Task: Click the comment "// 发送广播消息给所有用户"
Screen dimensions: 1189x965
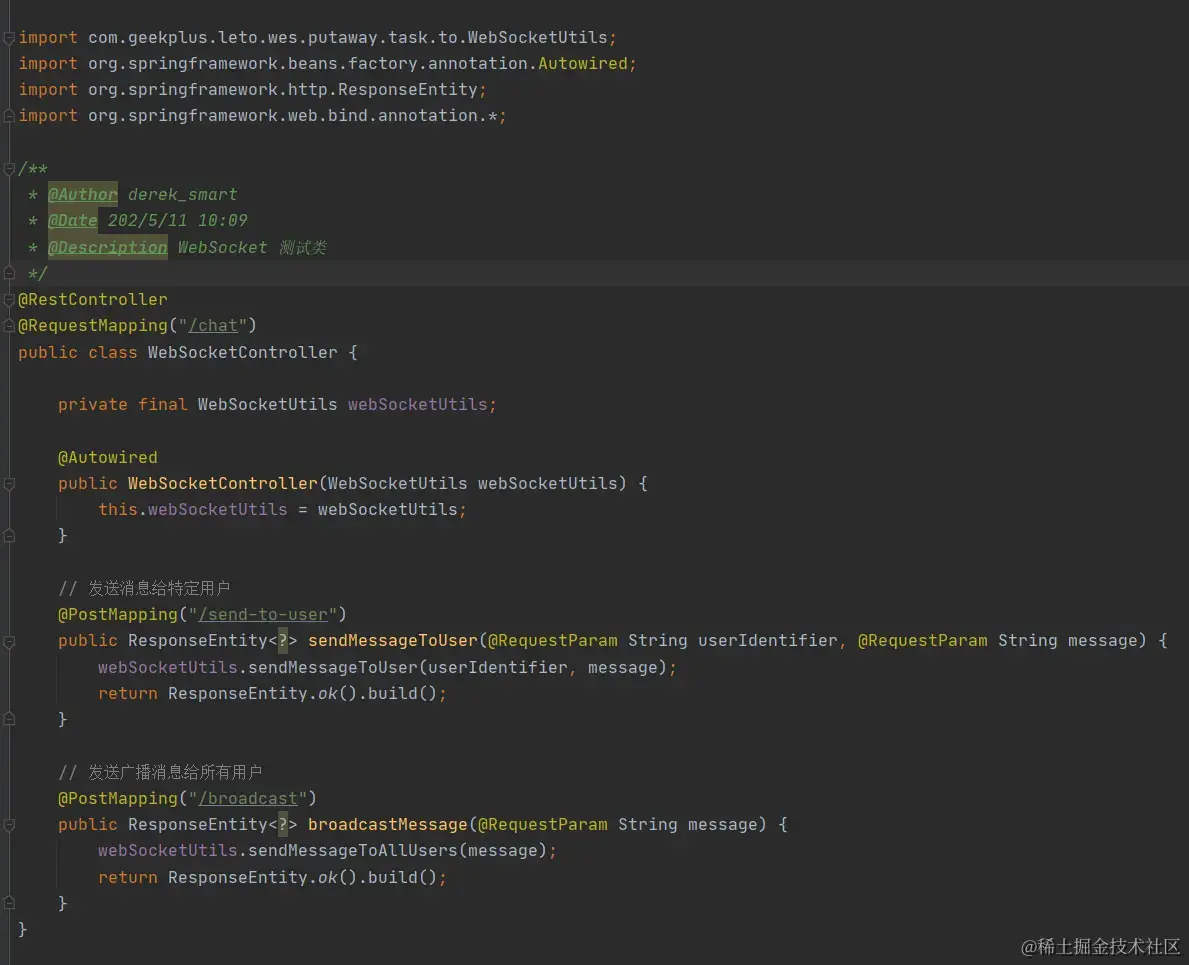Action: coord(160,772)
